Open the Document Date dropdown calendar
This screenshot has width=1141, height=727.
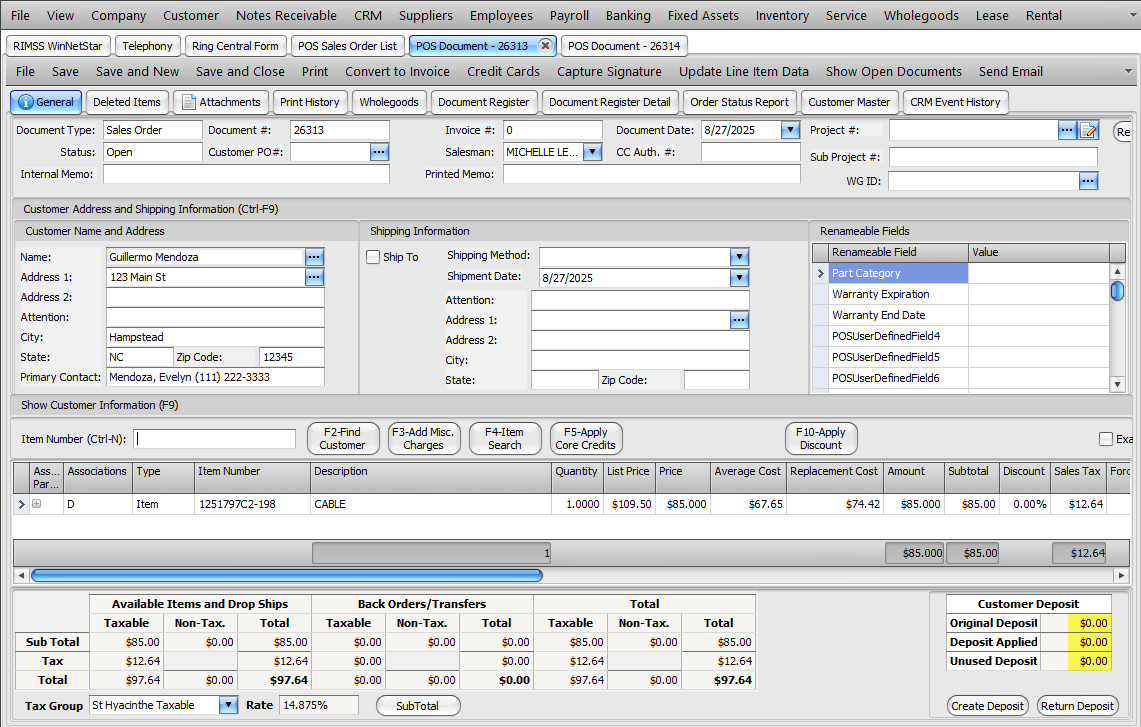pyautogui.click(x=790, y=130)
